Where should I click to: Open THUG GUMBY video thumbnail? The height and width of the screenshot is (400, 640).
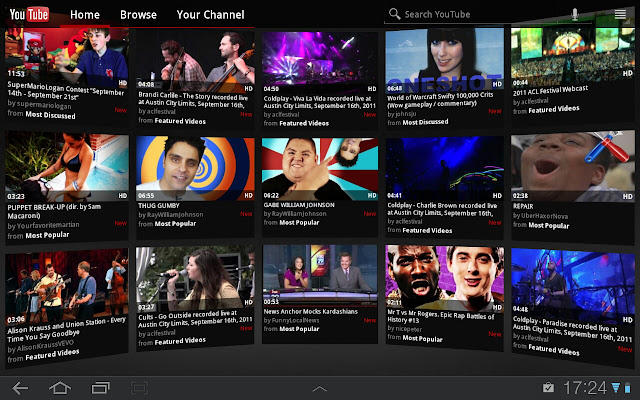pyautogui.click(x=195, y=169)
